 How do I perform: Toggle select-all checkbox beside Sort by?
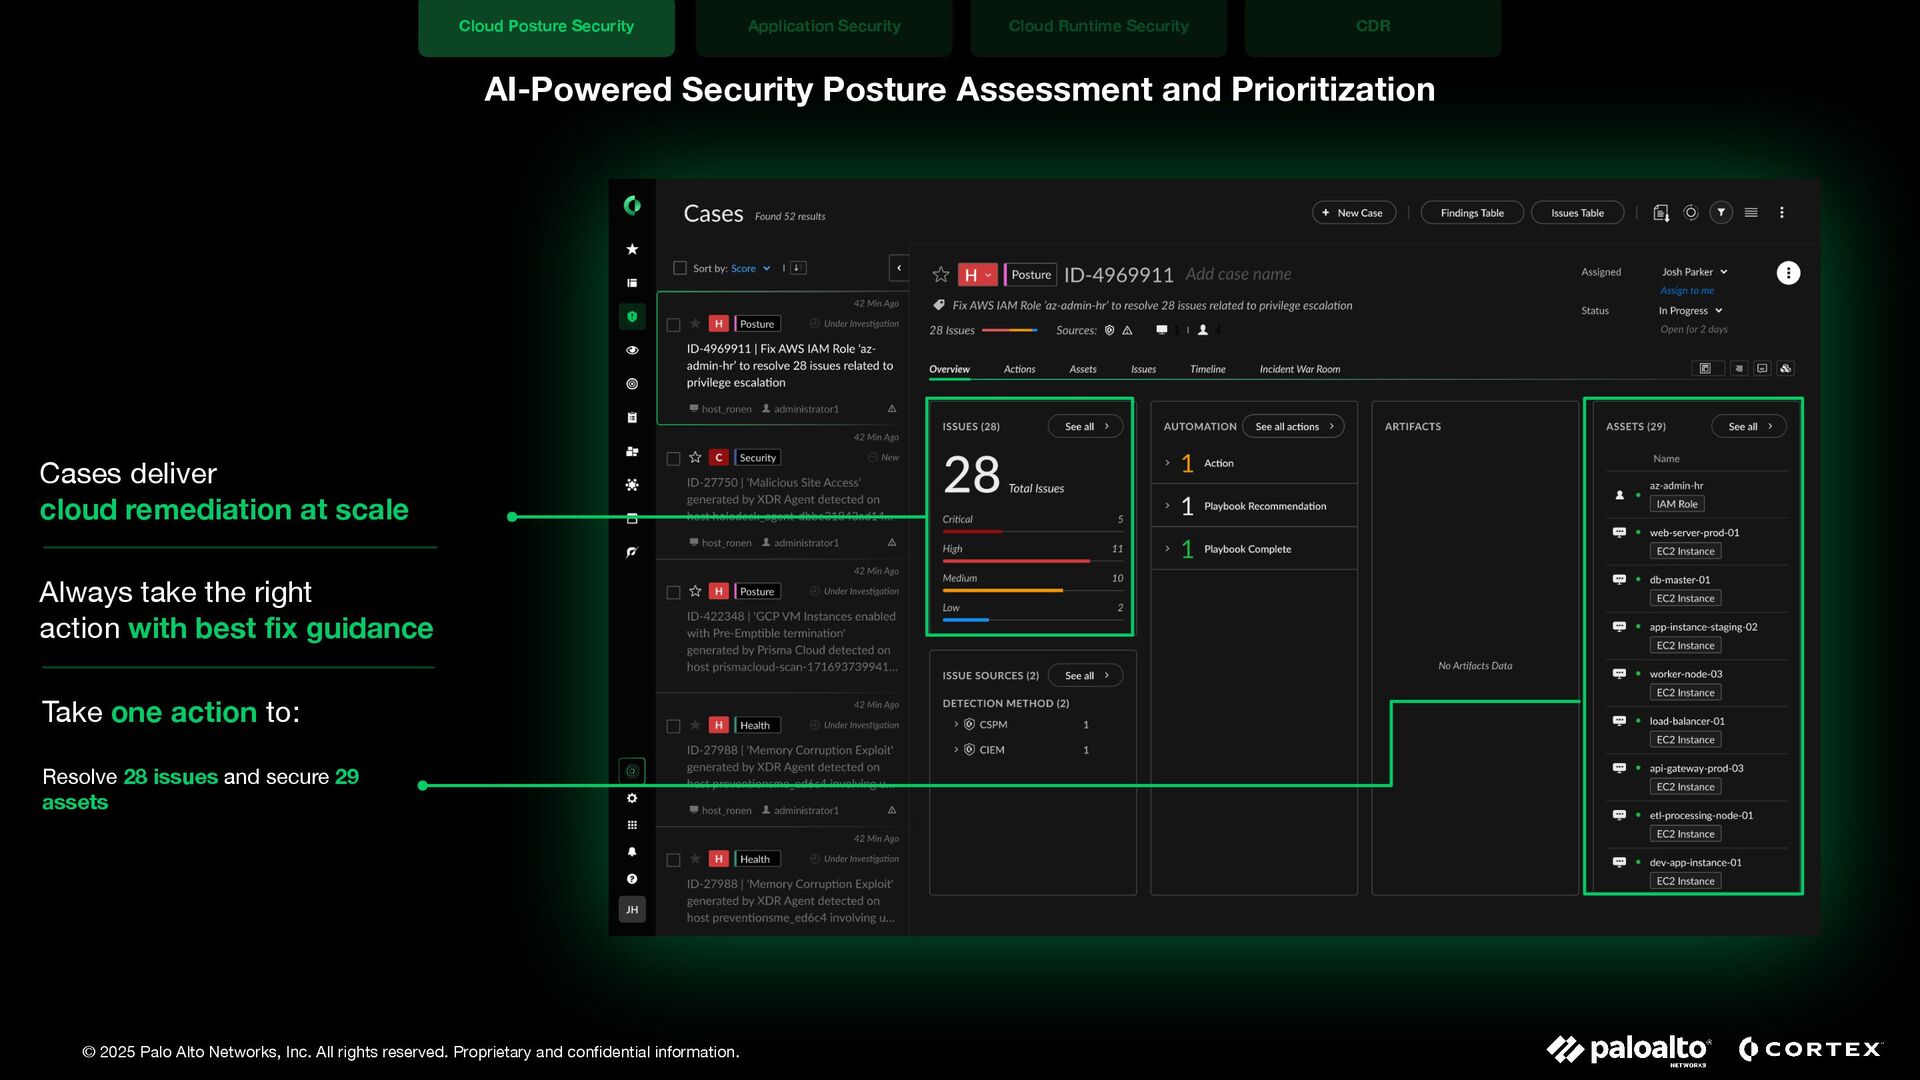point(680,268)
